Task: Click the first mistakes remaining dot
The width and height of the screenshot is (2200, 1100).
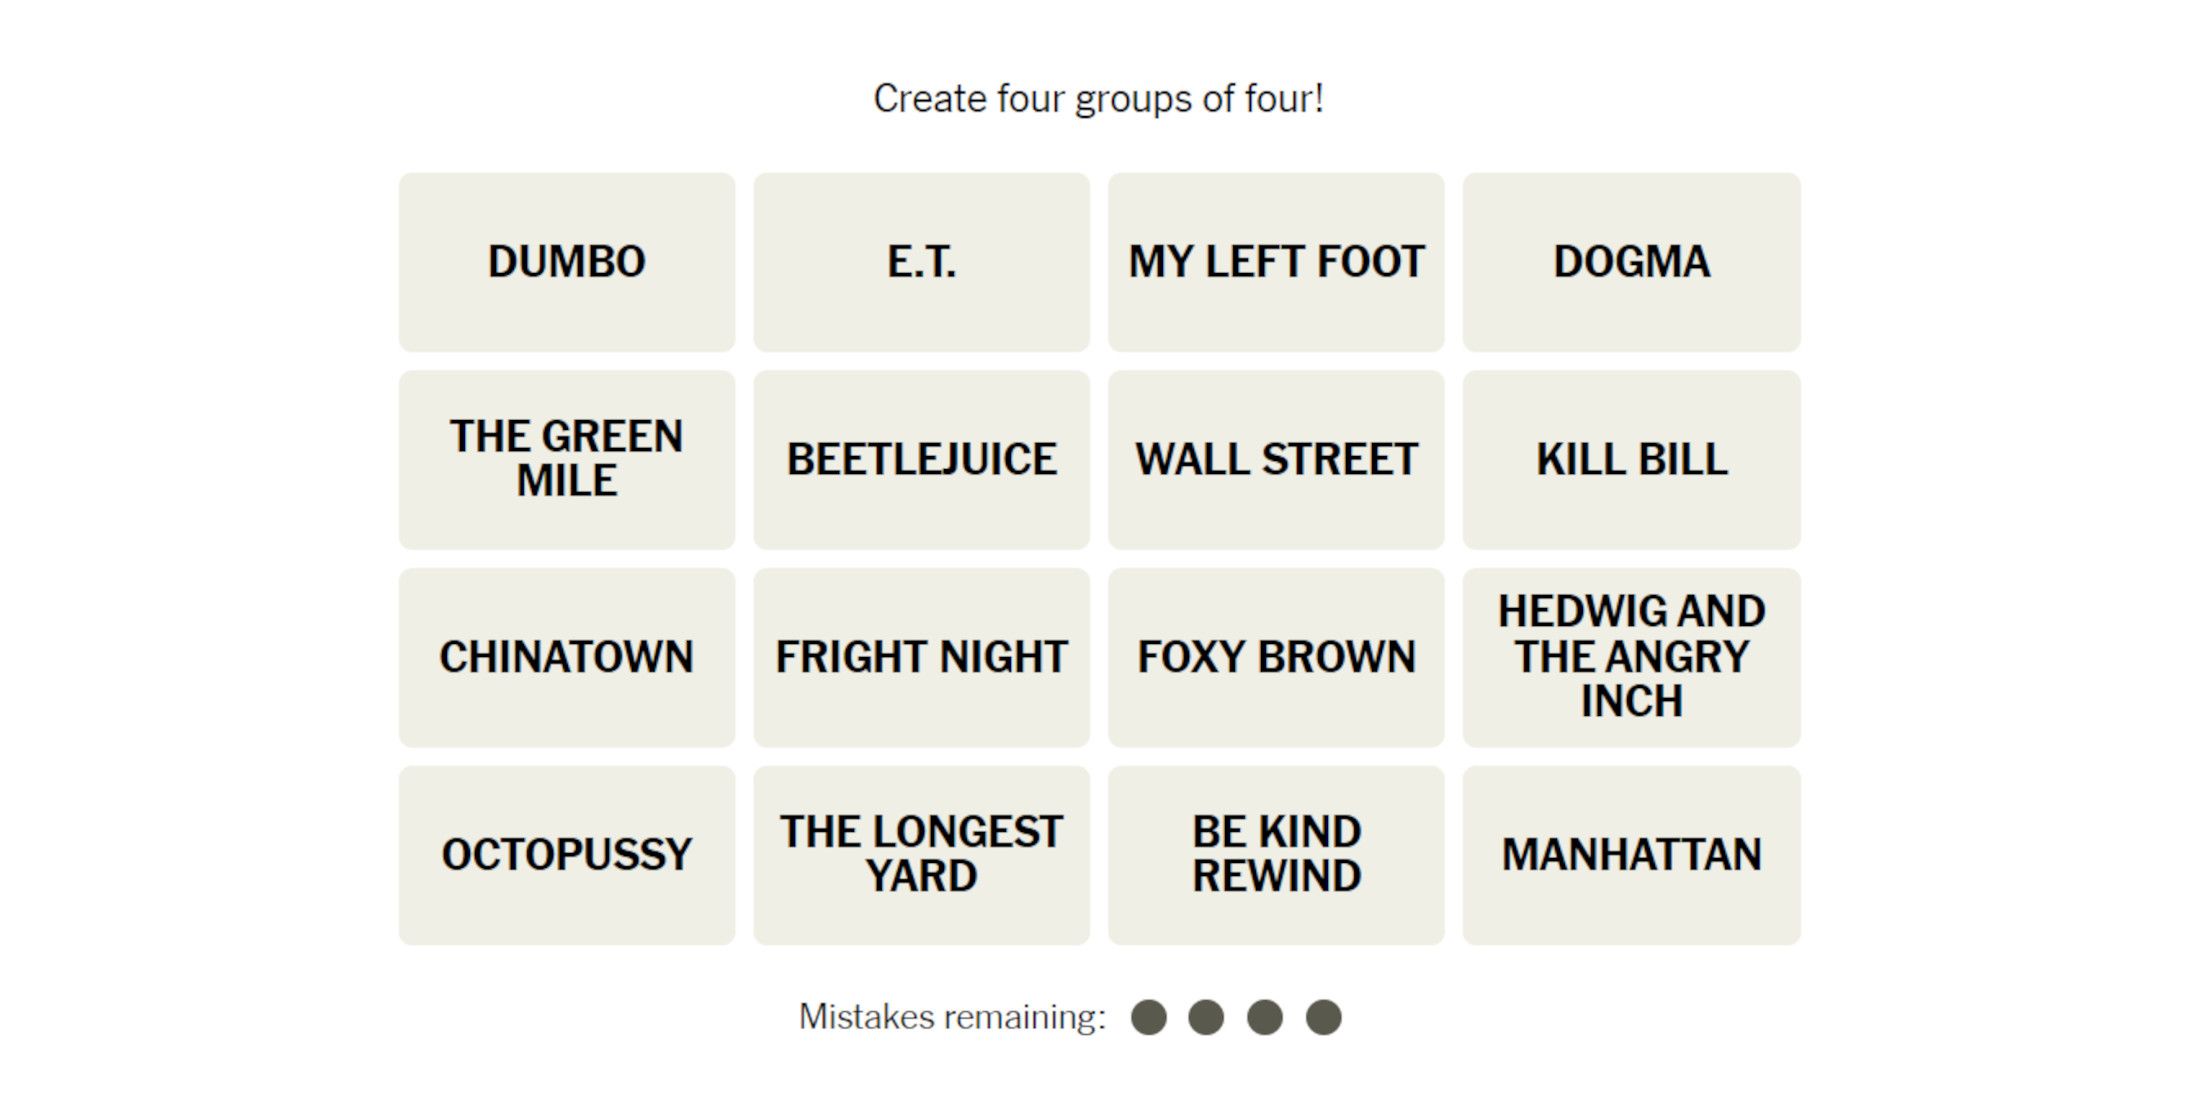Action: (x=1148, y=1017)
